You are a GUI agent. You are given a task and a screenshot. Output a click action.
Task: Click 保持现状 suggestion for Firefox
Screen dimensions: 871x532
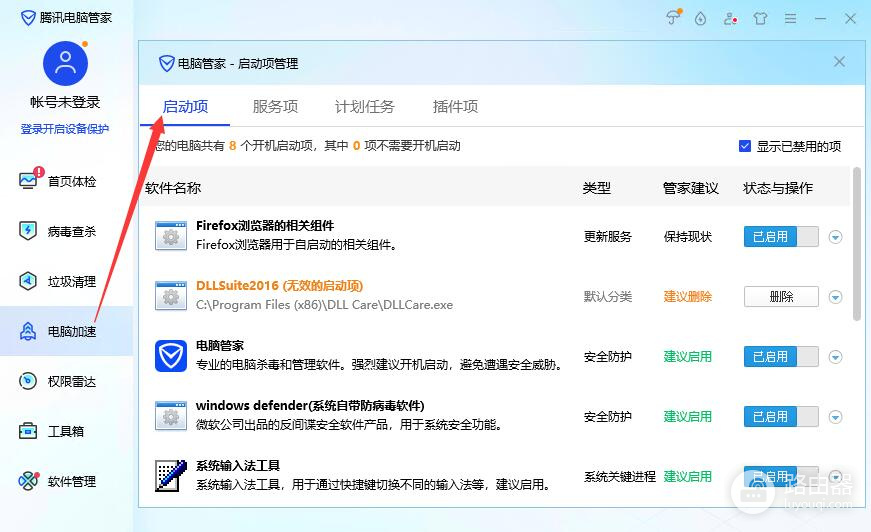click(688, 237)
